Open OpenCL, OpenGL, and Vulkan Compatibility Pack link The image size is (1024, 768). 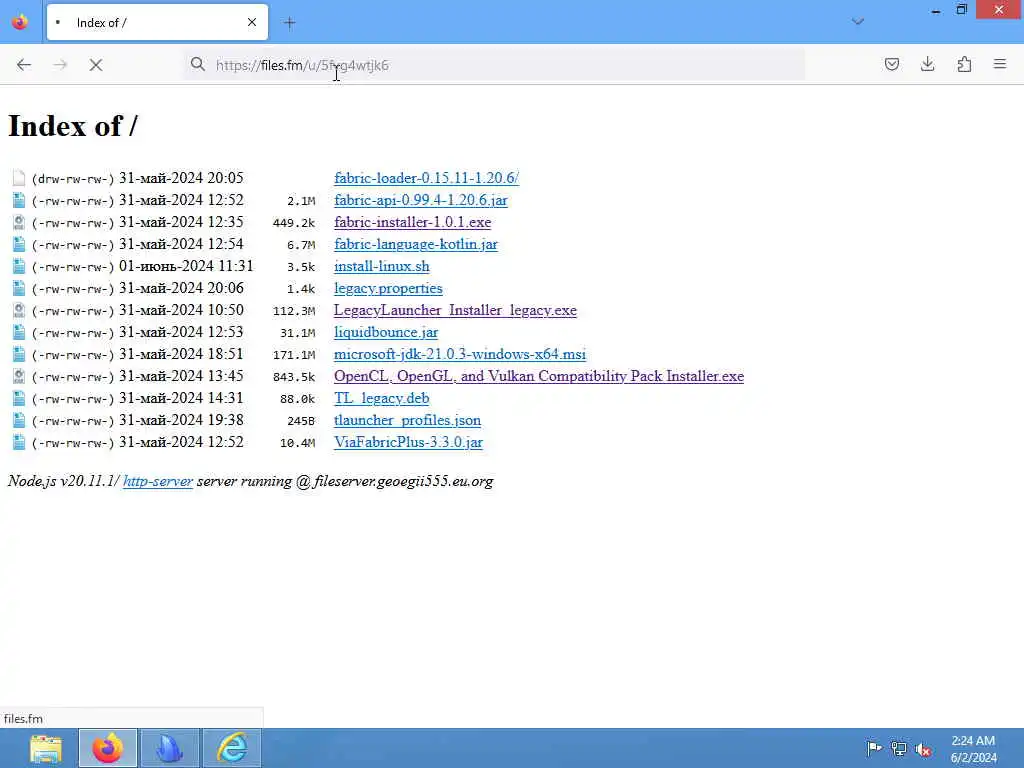click(539, 376)
